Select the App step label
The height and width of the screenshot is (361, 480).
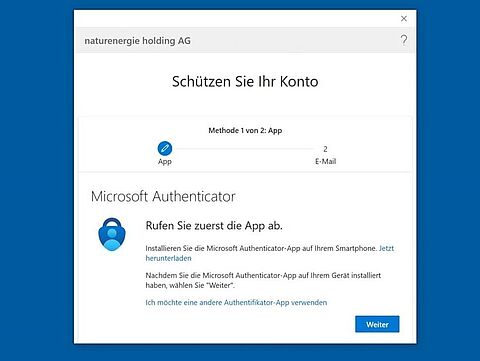pyautogui.click(x=165, y=162)
